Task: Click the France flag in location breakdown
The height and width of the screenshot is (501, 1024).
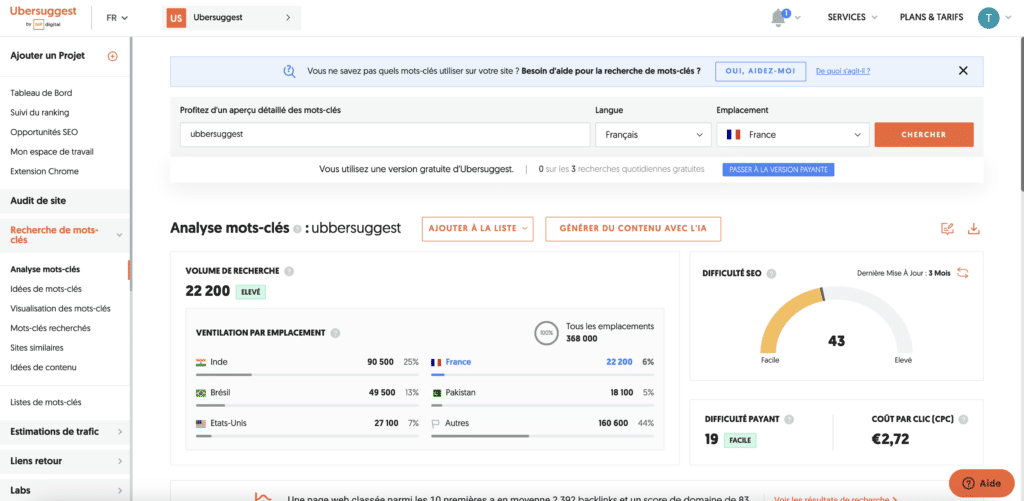Action: click(436, 362)
